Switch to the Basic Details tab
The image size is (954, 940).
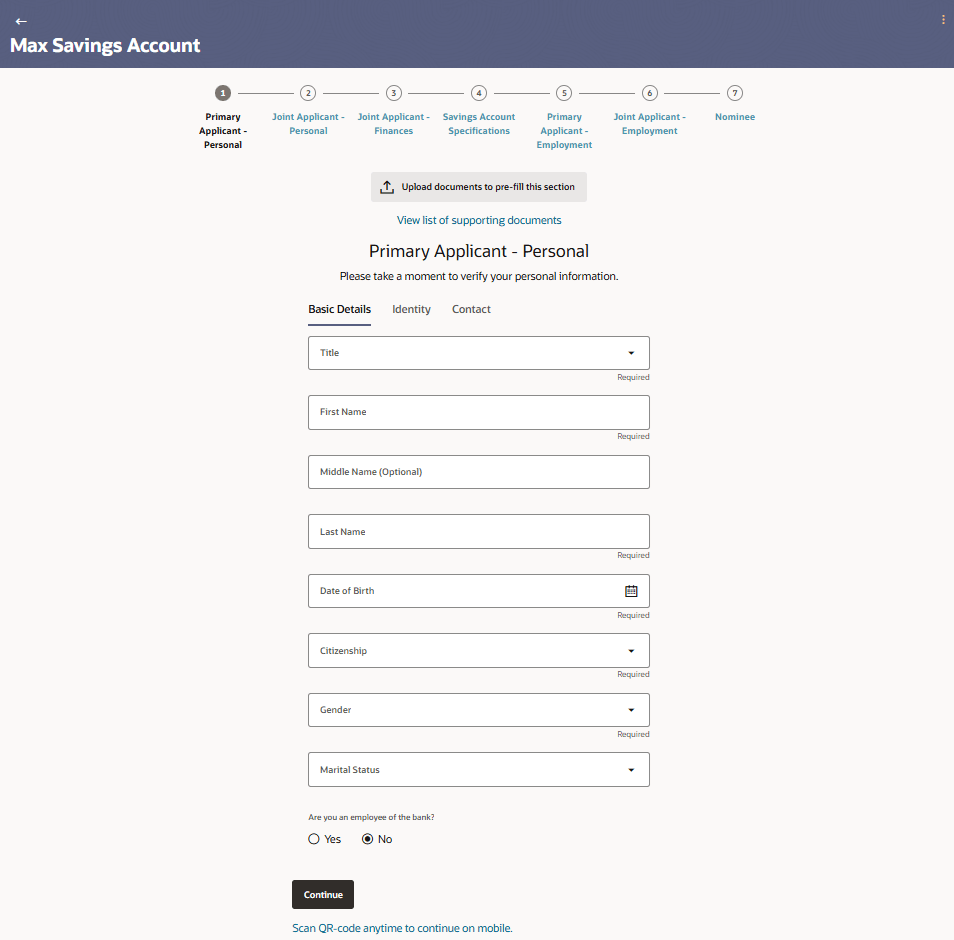pyautogui.click(x=339, y=309)
